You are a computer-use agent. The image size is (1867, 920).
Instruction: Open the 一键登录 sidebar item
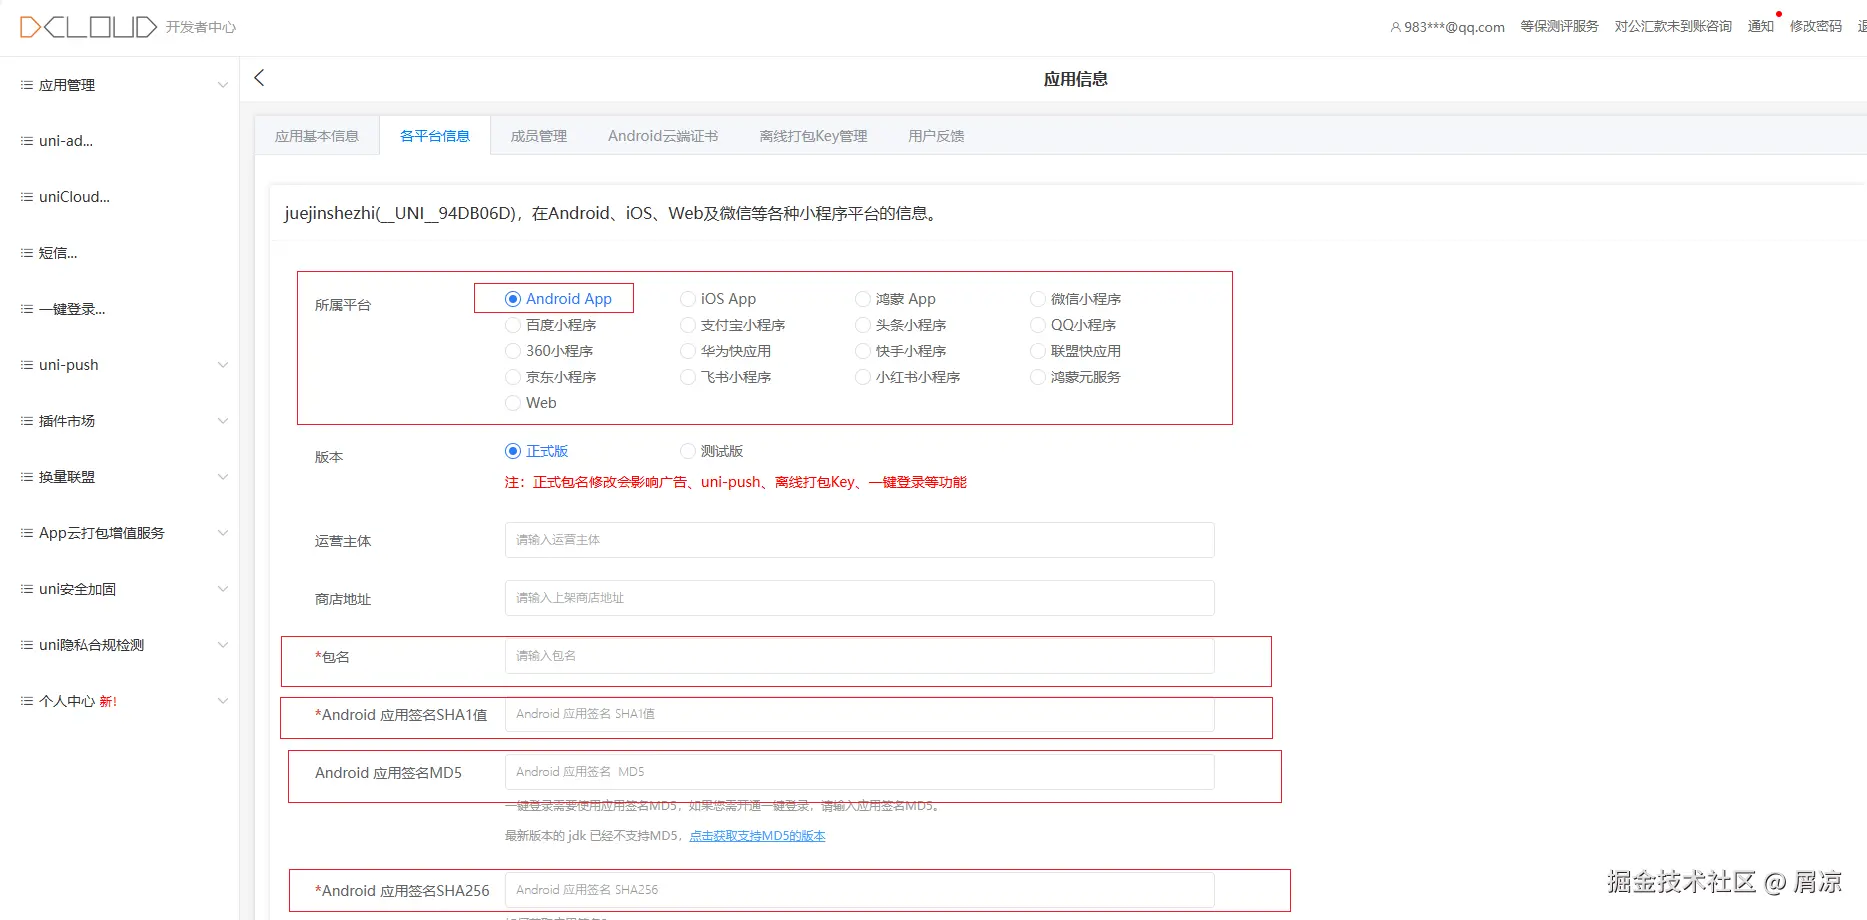120,309
